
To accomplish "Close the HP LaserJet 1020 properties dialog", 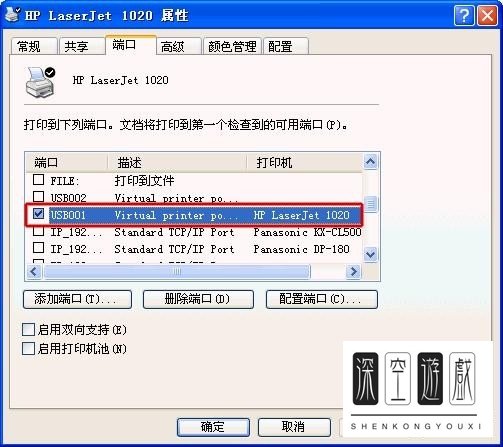I will (487, 15).
